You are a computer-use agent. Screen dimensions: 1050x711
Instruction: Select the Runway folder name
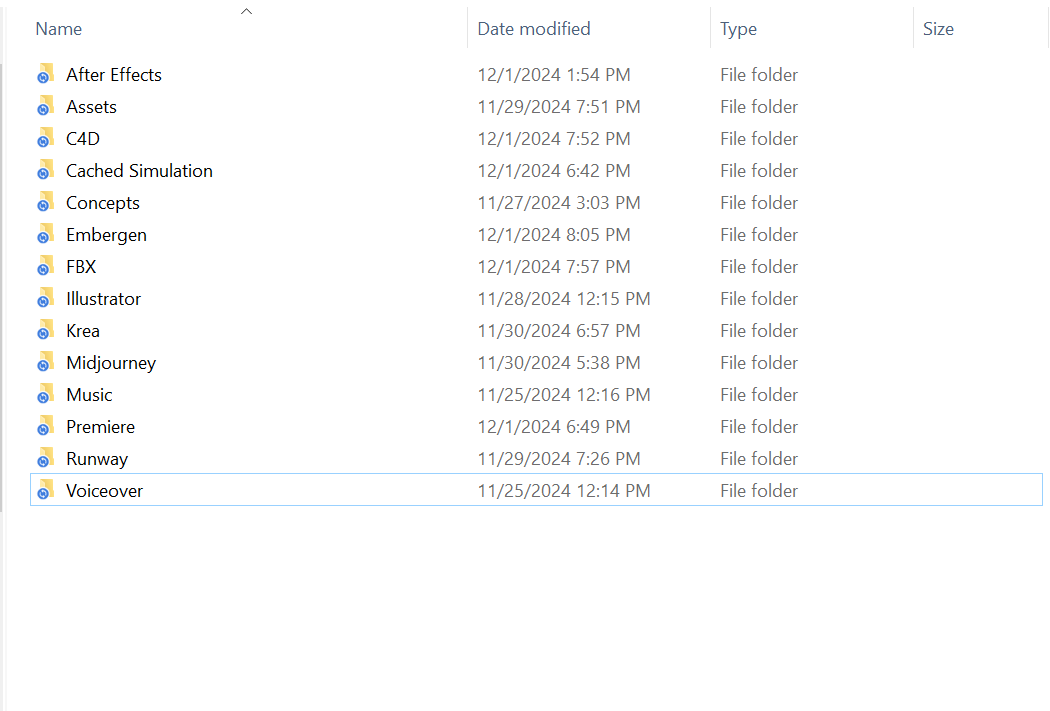click(x=97, y=459)
